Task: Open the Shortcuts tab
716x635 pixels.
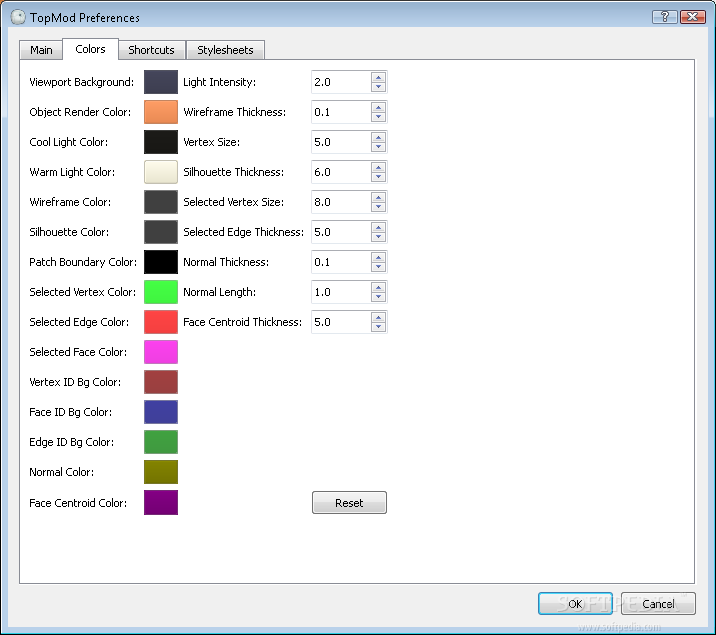Action: point(152,50)
